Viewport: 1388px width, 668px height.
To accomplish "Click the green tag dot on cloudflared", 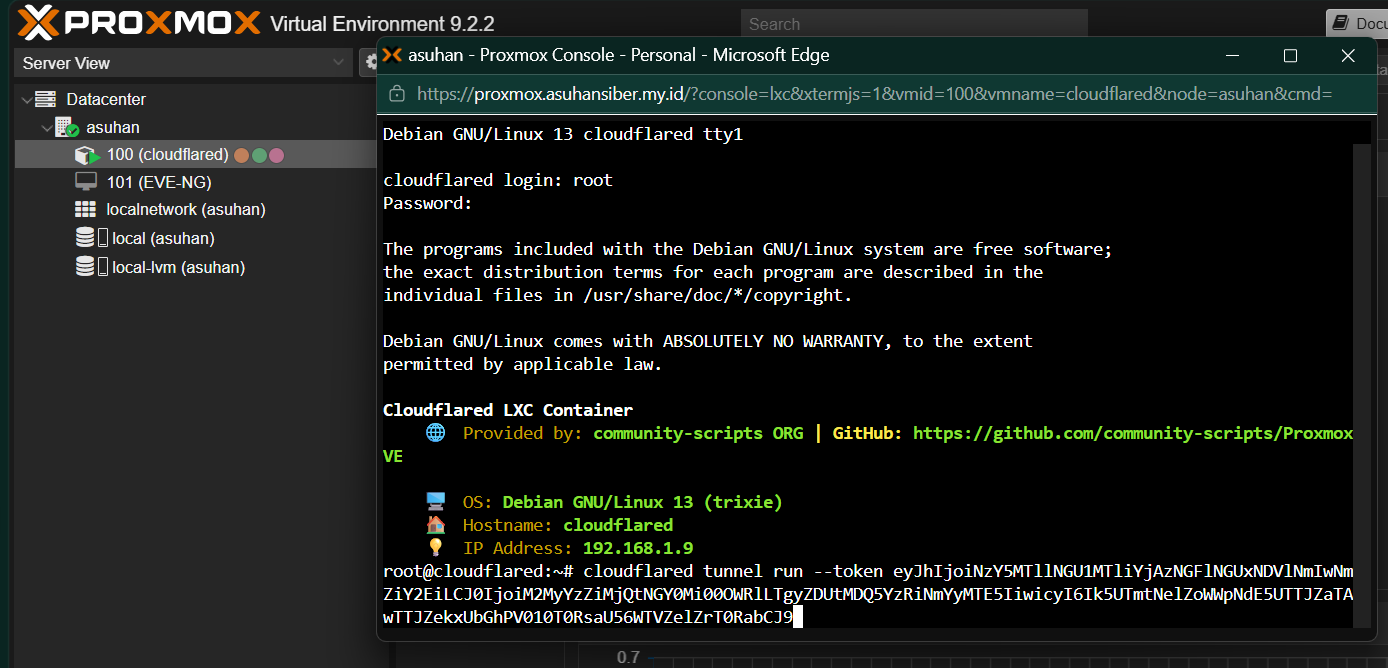I will 259,155.
